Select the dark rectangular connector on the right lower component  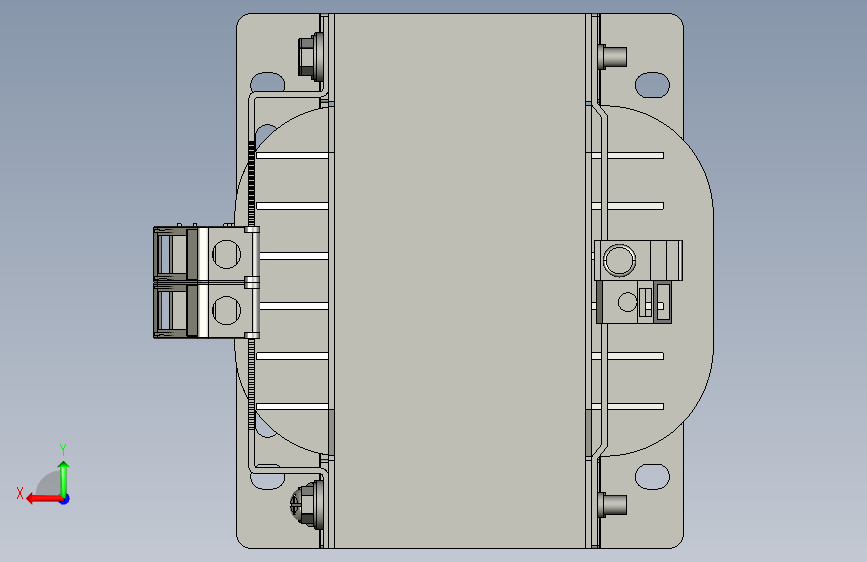point(662,302)
